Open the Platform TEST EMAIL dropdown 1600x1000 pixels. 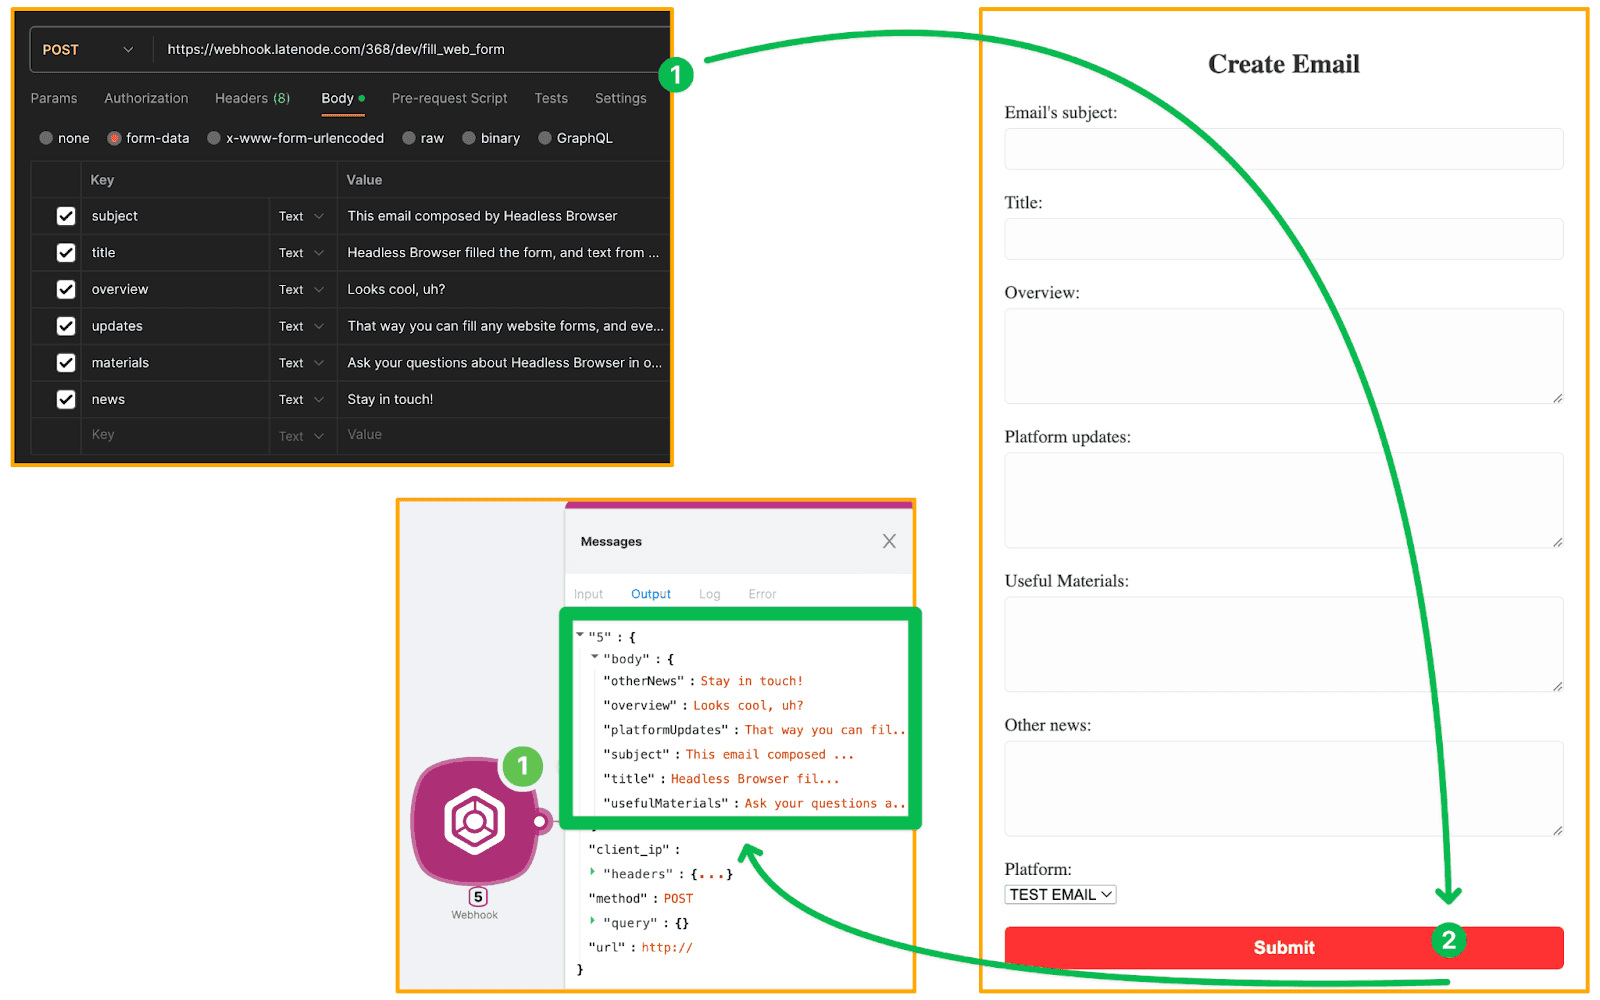coord(1060,895)
